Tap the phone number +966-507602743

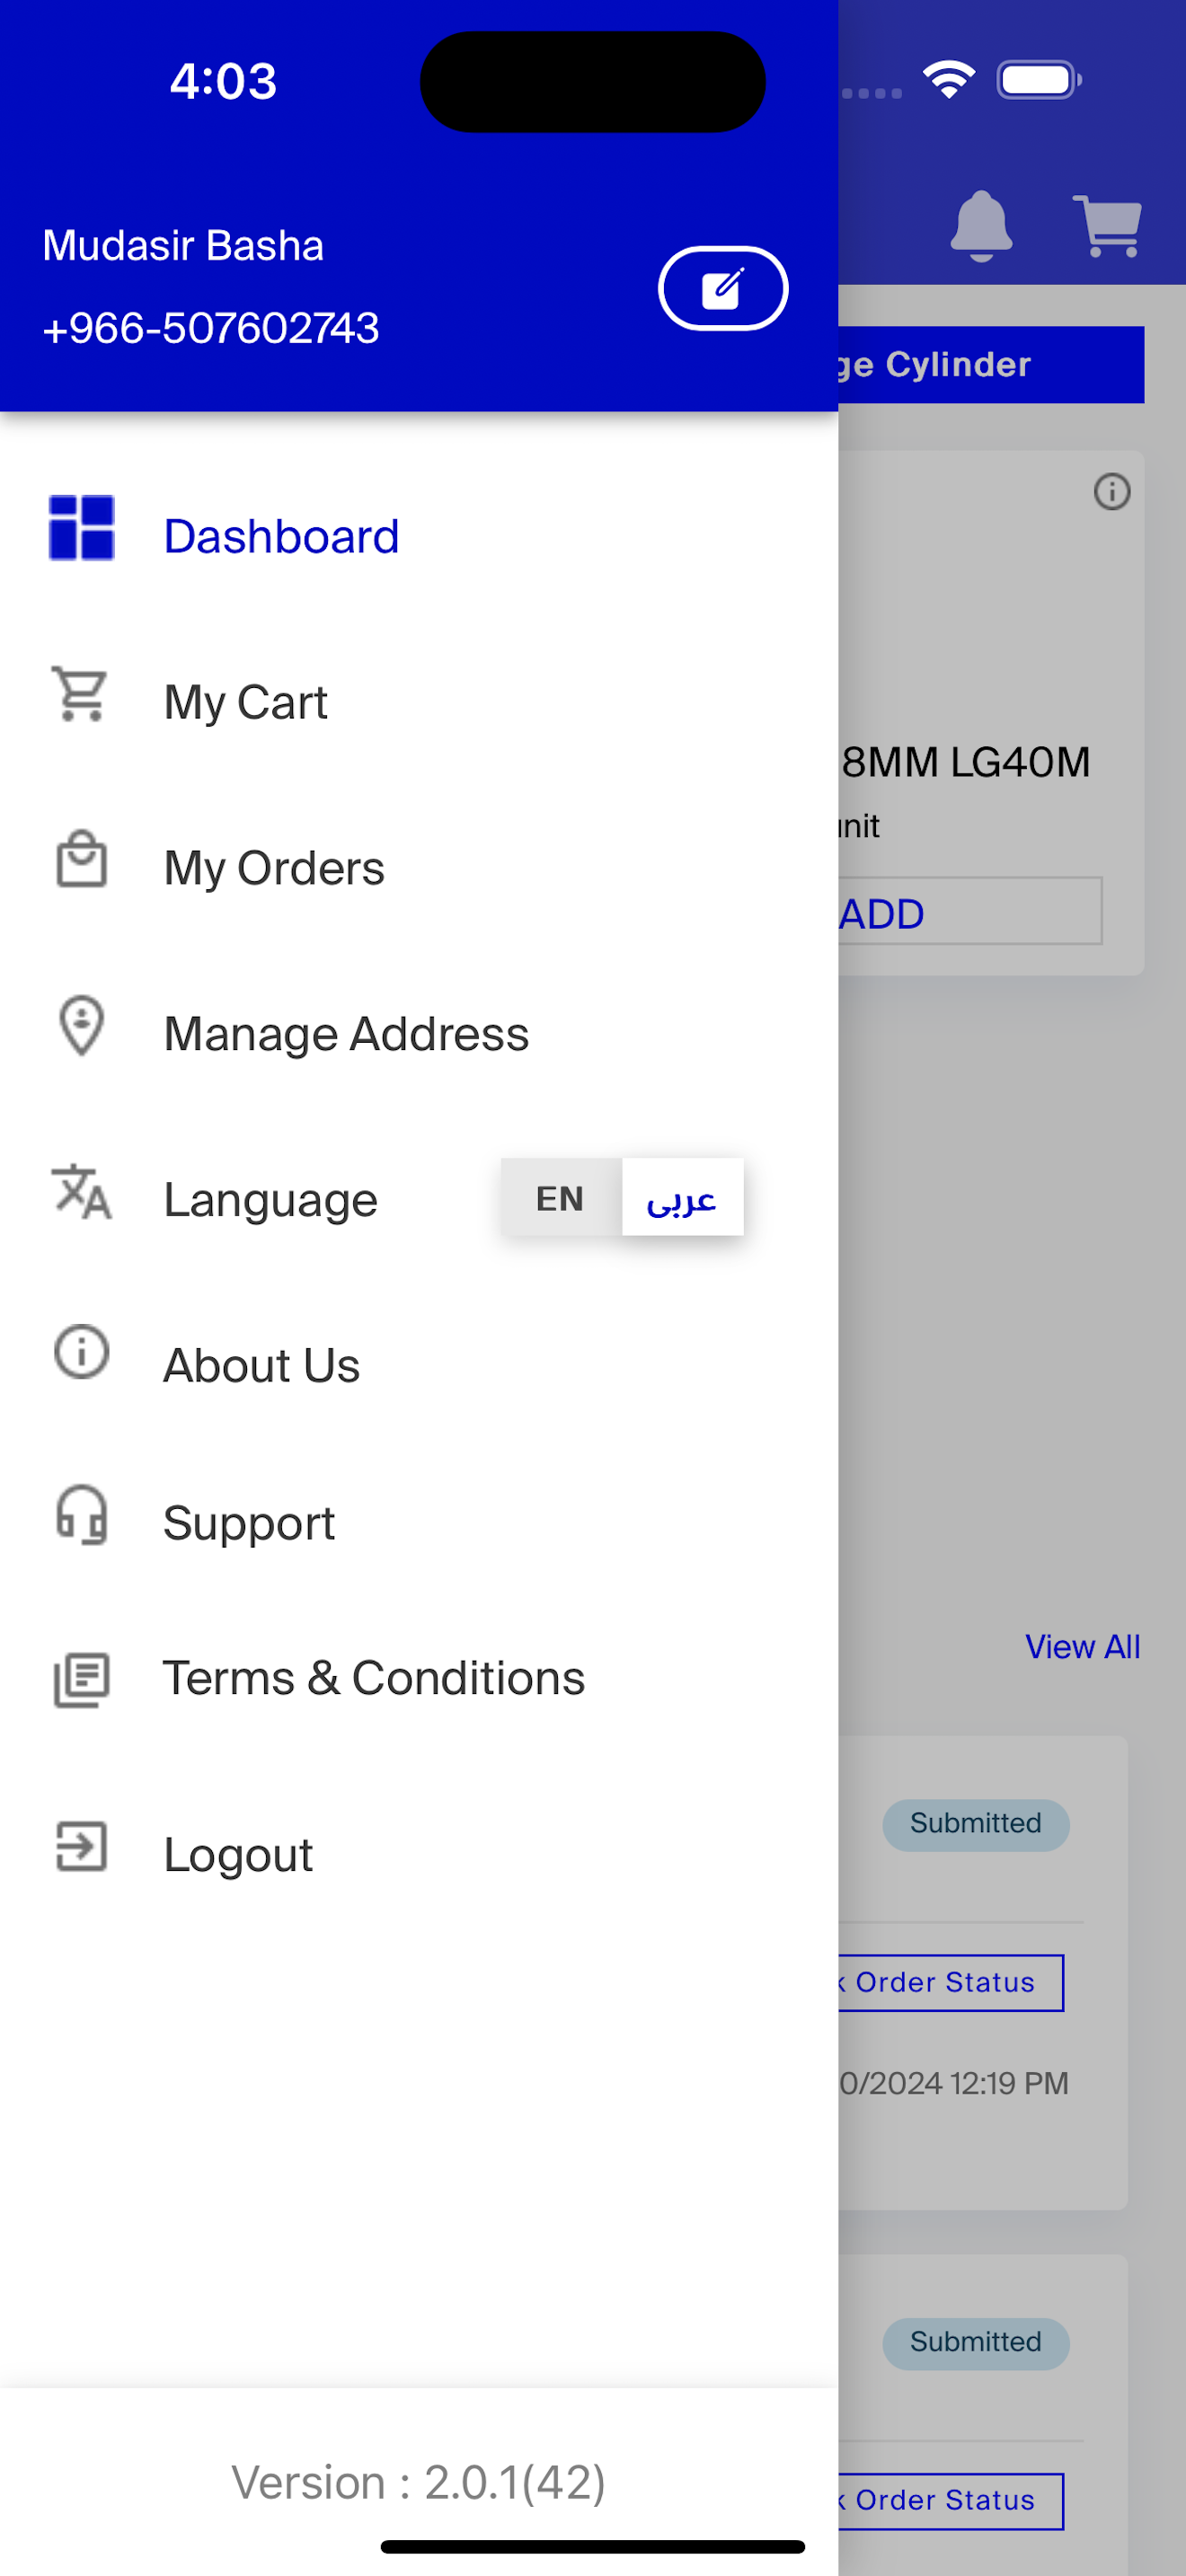[211, 328]
